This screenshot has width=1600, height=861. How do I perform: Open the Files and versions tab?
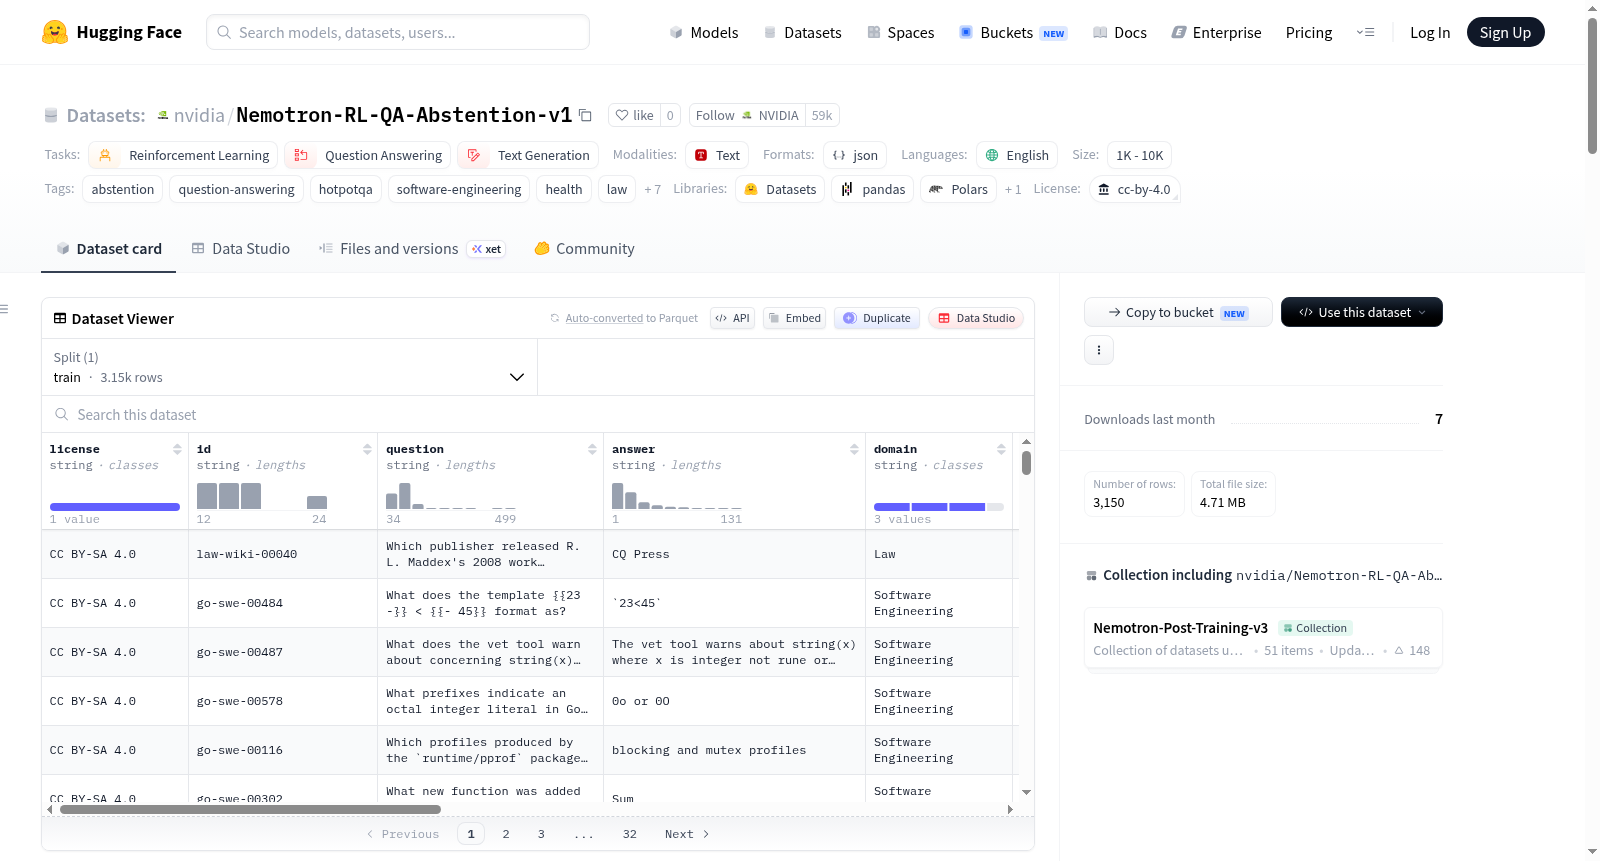tap(412, 249)
